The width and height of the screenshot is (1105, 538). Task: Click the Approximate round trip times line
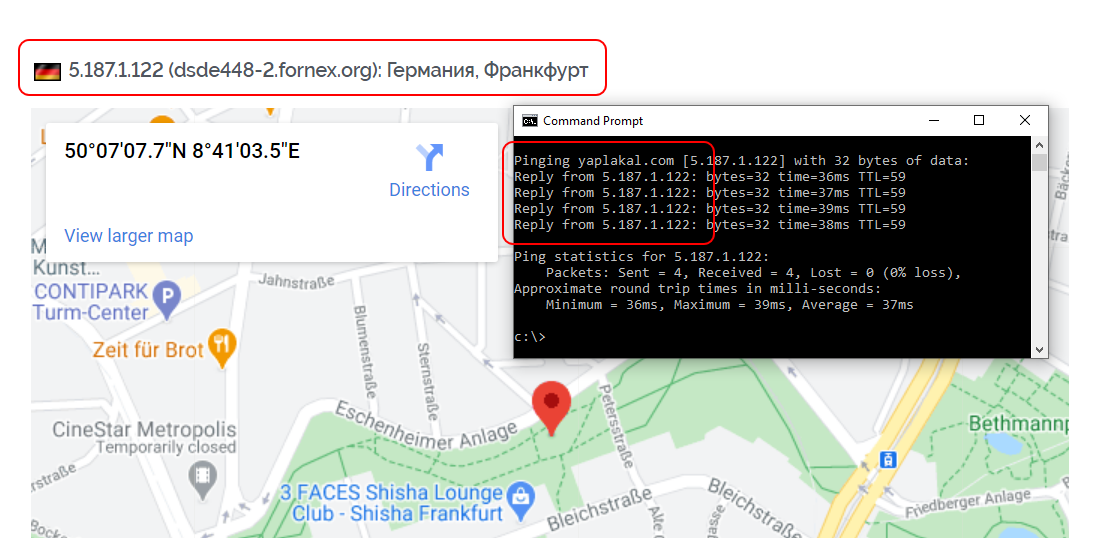click(698, 288)
